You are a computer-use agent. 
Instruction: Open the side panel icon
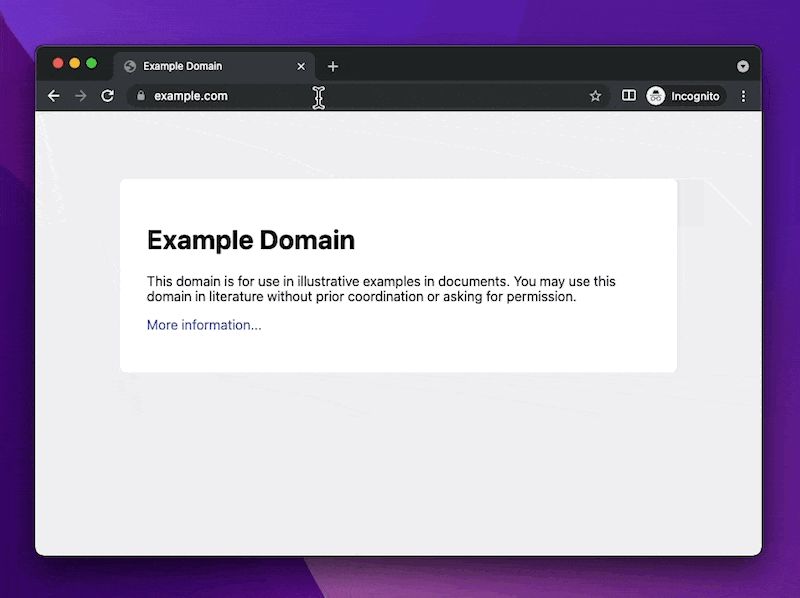629,95
